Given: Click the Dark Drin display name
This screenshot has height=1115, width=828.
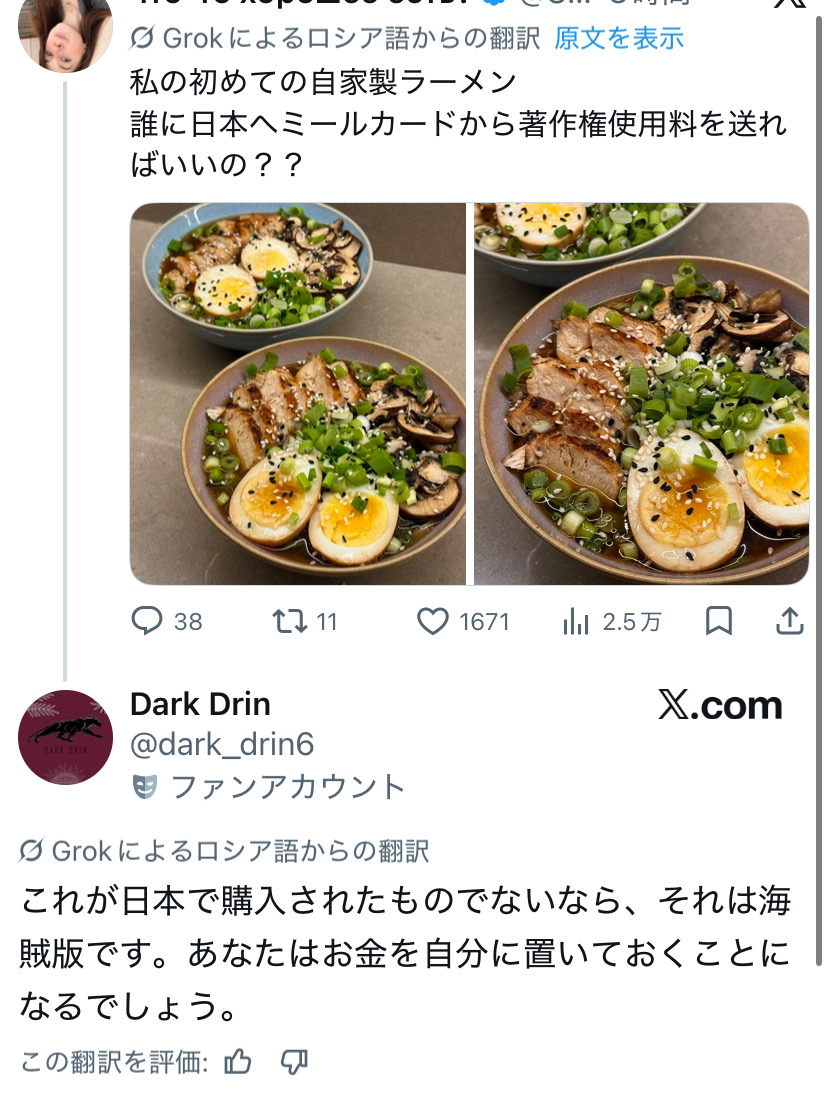Looking at the screenshot, I should 200,704.
